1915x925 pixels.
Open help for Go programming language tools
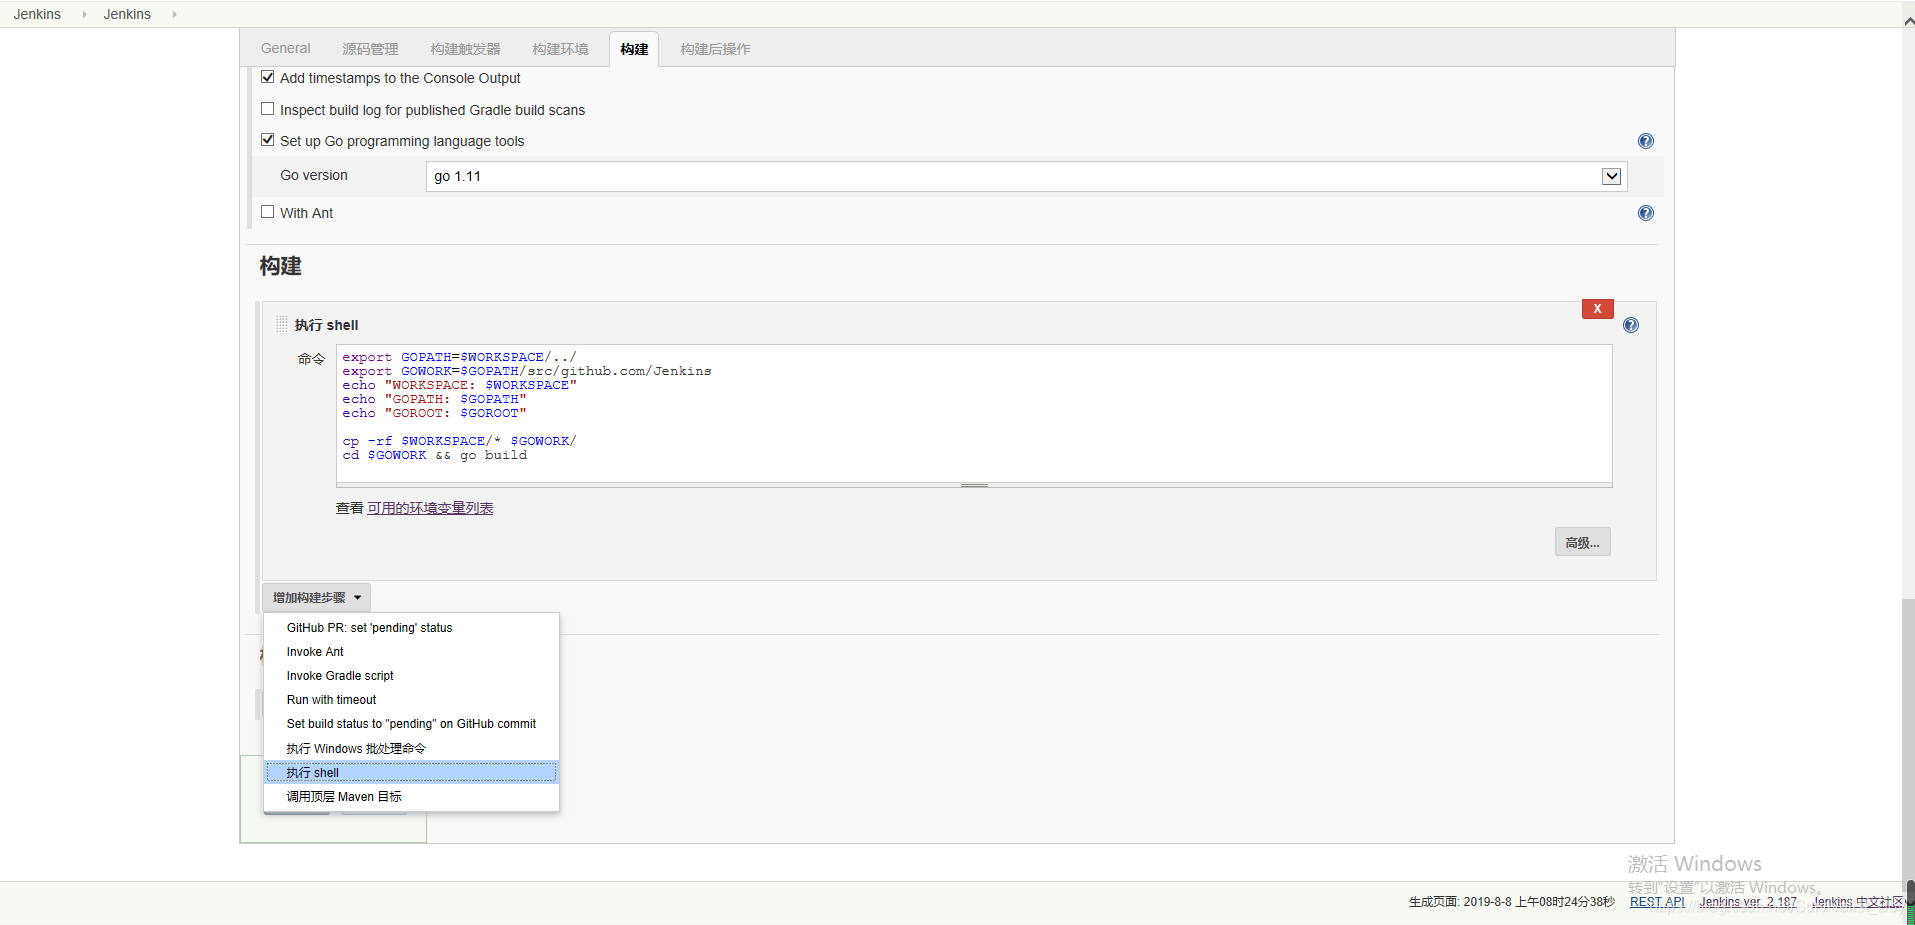pyautogui.click(x=1645, y=141)
